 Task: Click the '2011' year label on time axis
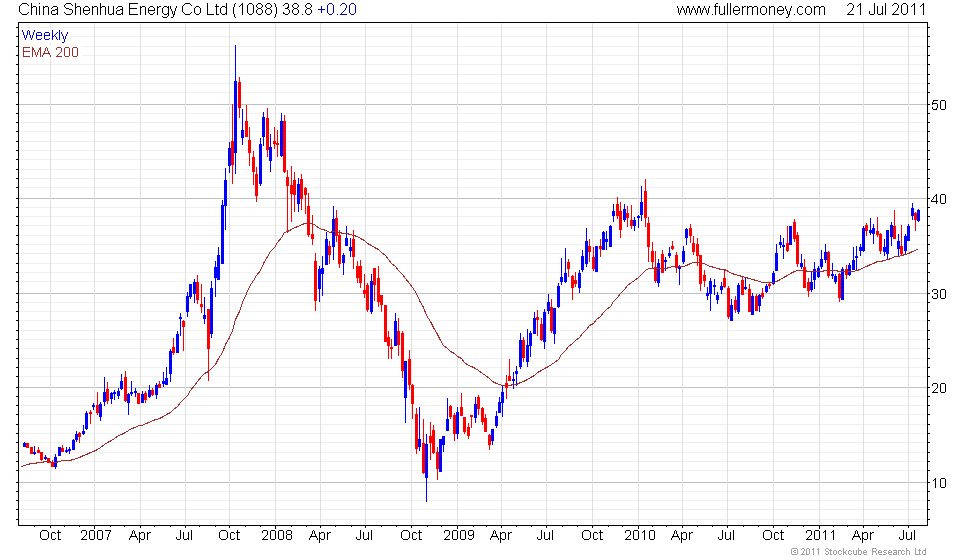coord(820,536)
